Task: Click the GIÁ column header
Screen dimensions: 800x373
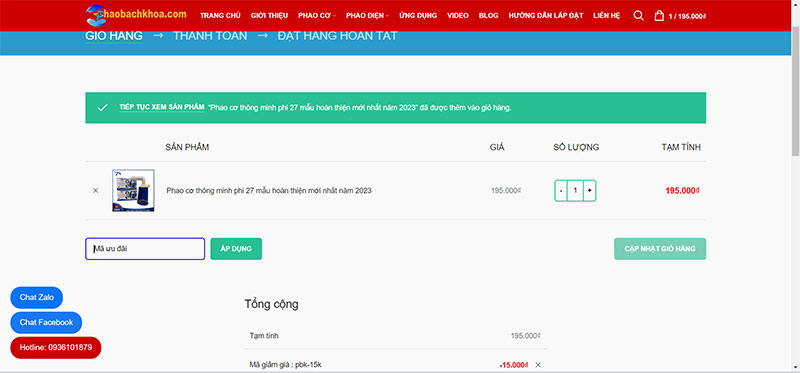Action: point(497,147)
